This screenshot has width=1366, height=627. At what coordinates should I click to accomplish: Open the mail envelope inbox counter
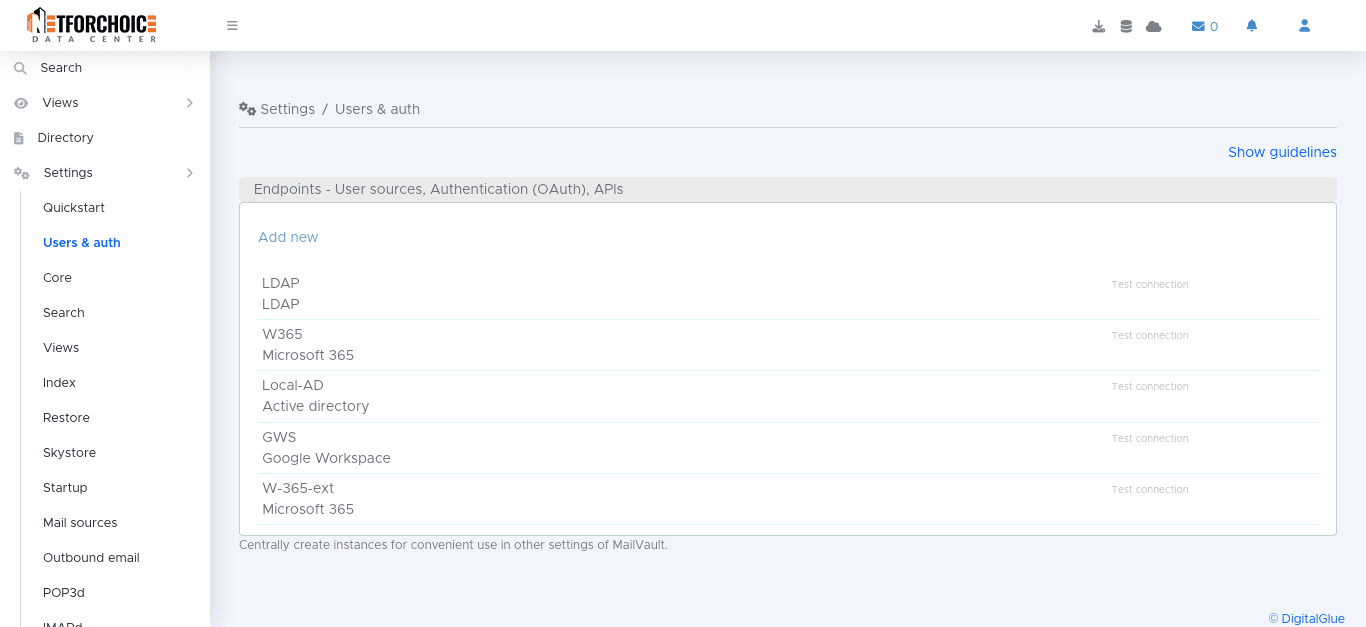coord(1204,26)
